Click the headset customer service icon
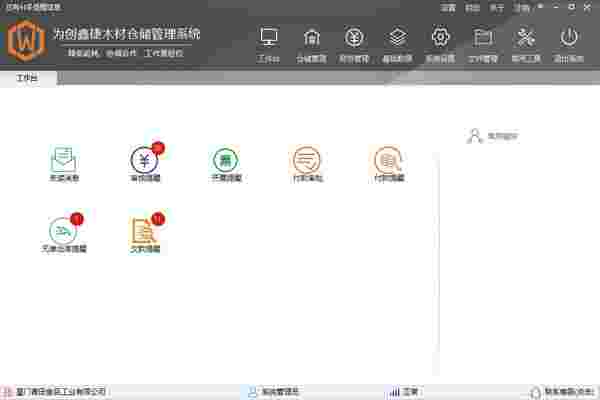Viewport: 600px width, 400px height. tap(535, 392)
